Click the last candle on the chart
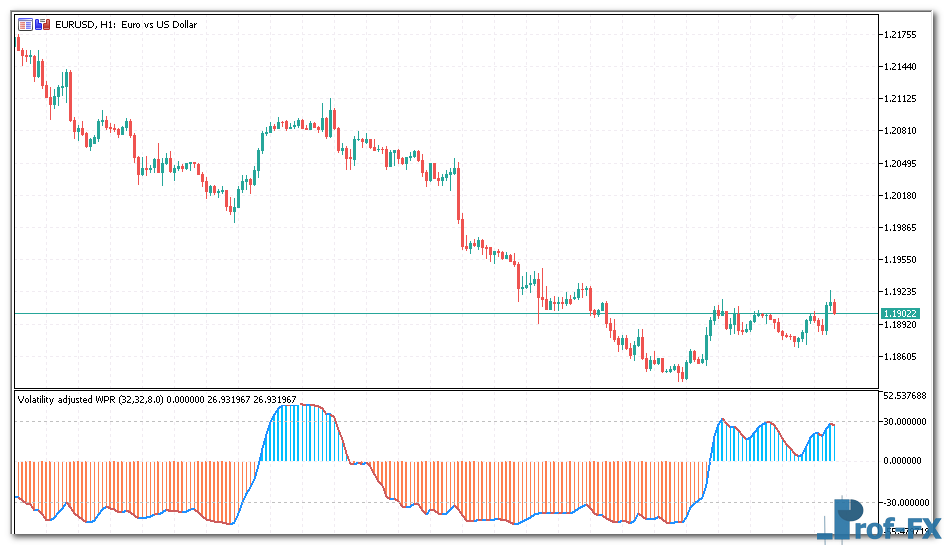The height and width of the screenshot is (545, 944). [835, 306]
